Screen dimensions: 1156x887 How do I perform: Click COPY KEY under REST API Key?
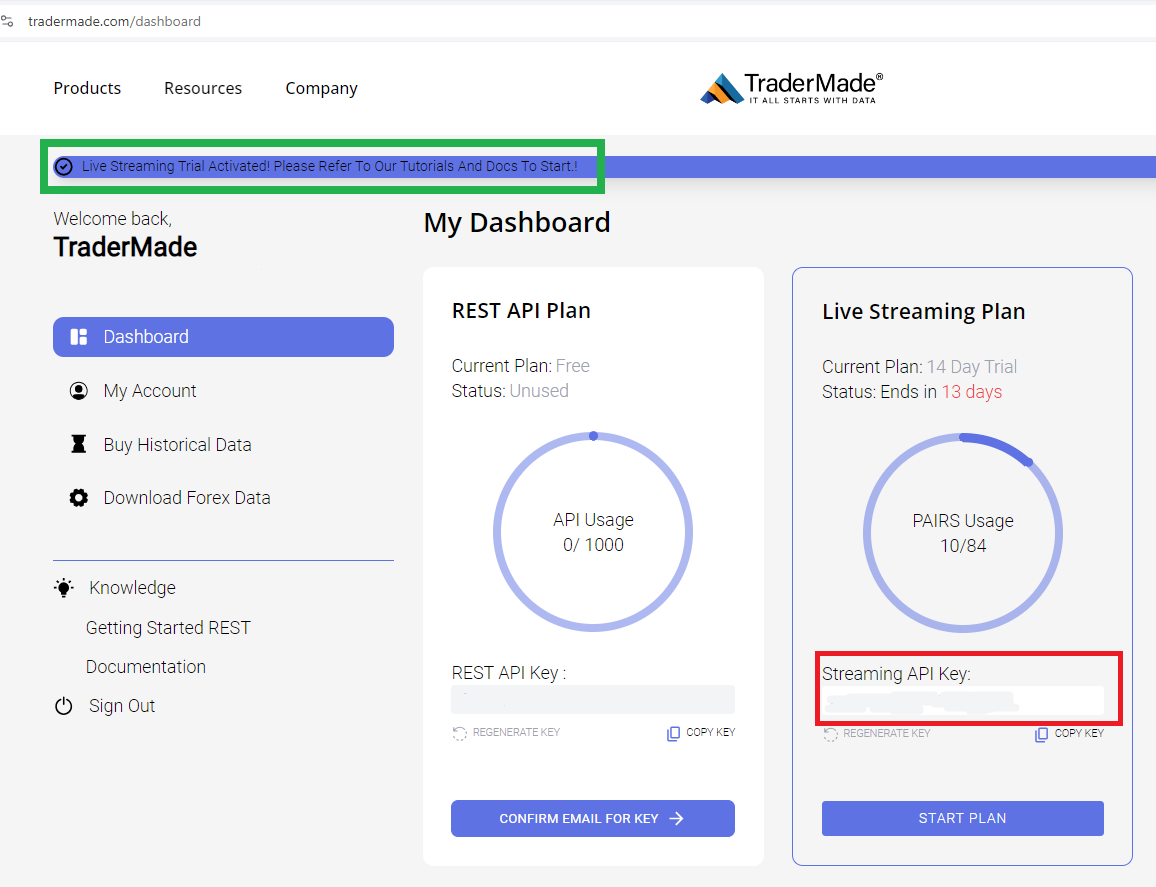pos(711,732)
